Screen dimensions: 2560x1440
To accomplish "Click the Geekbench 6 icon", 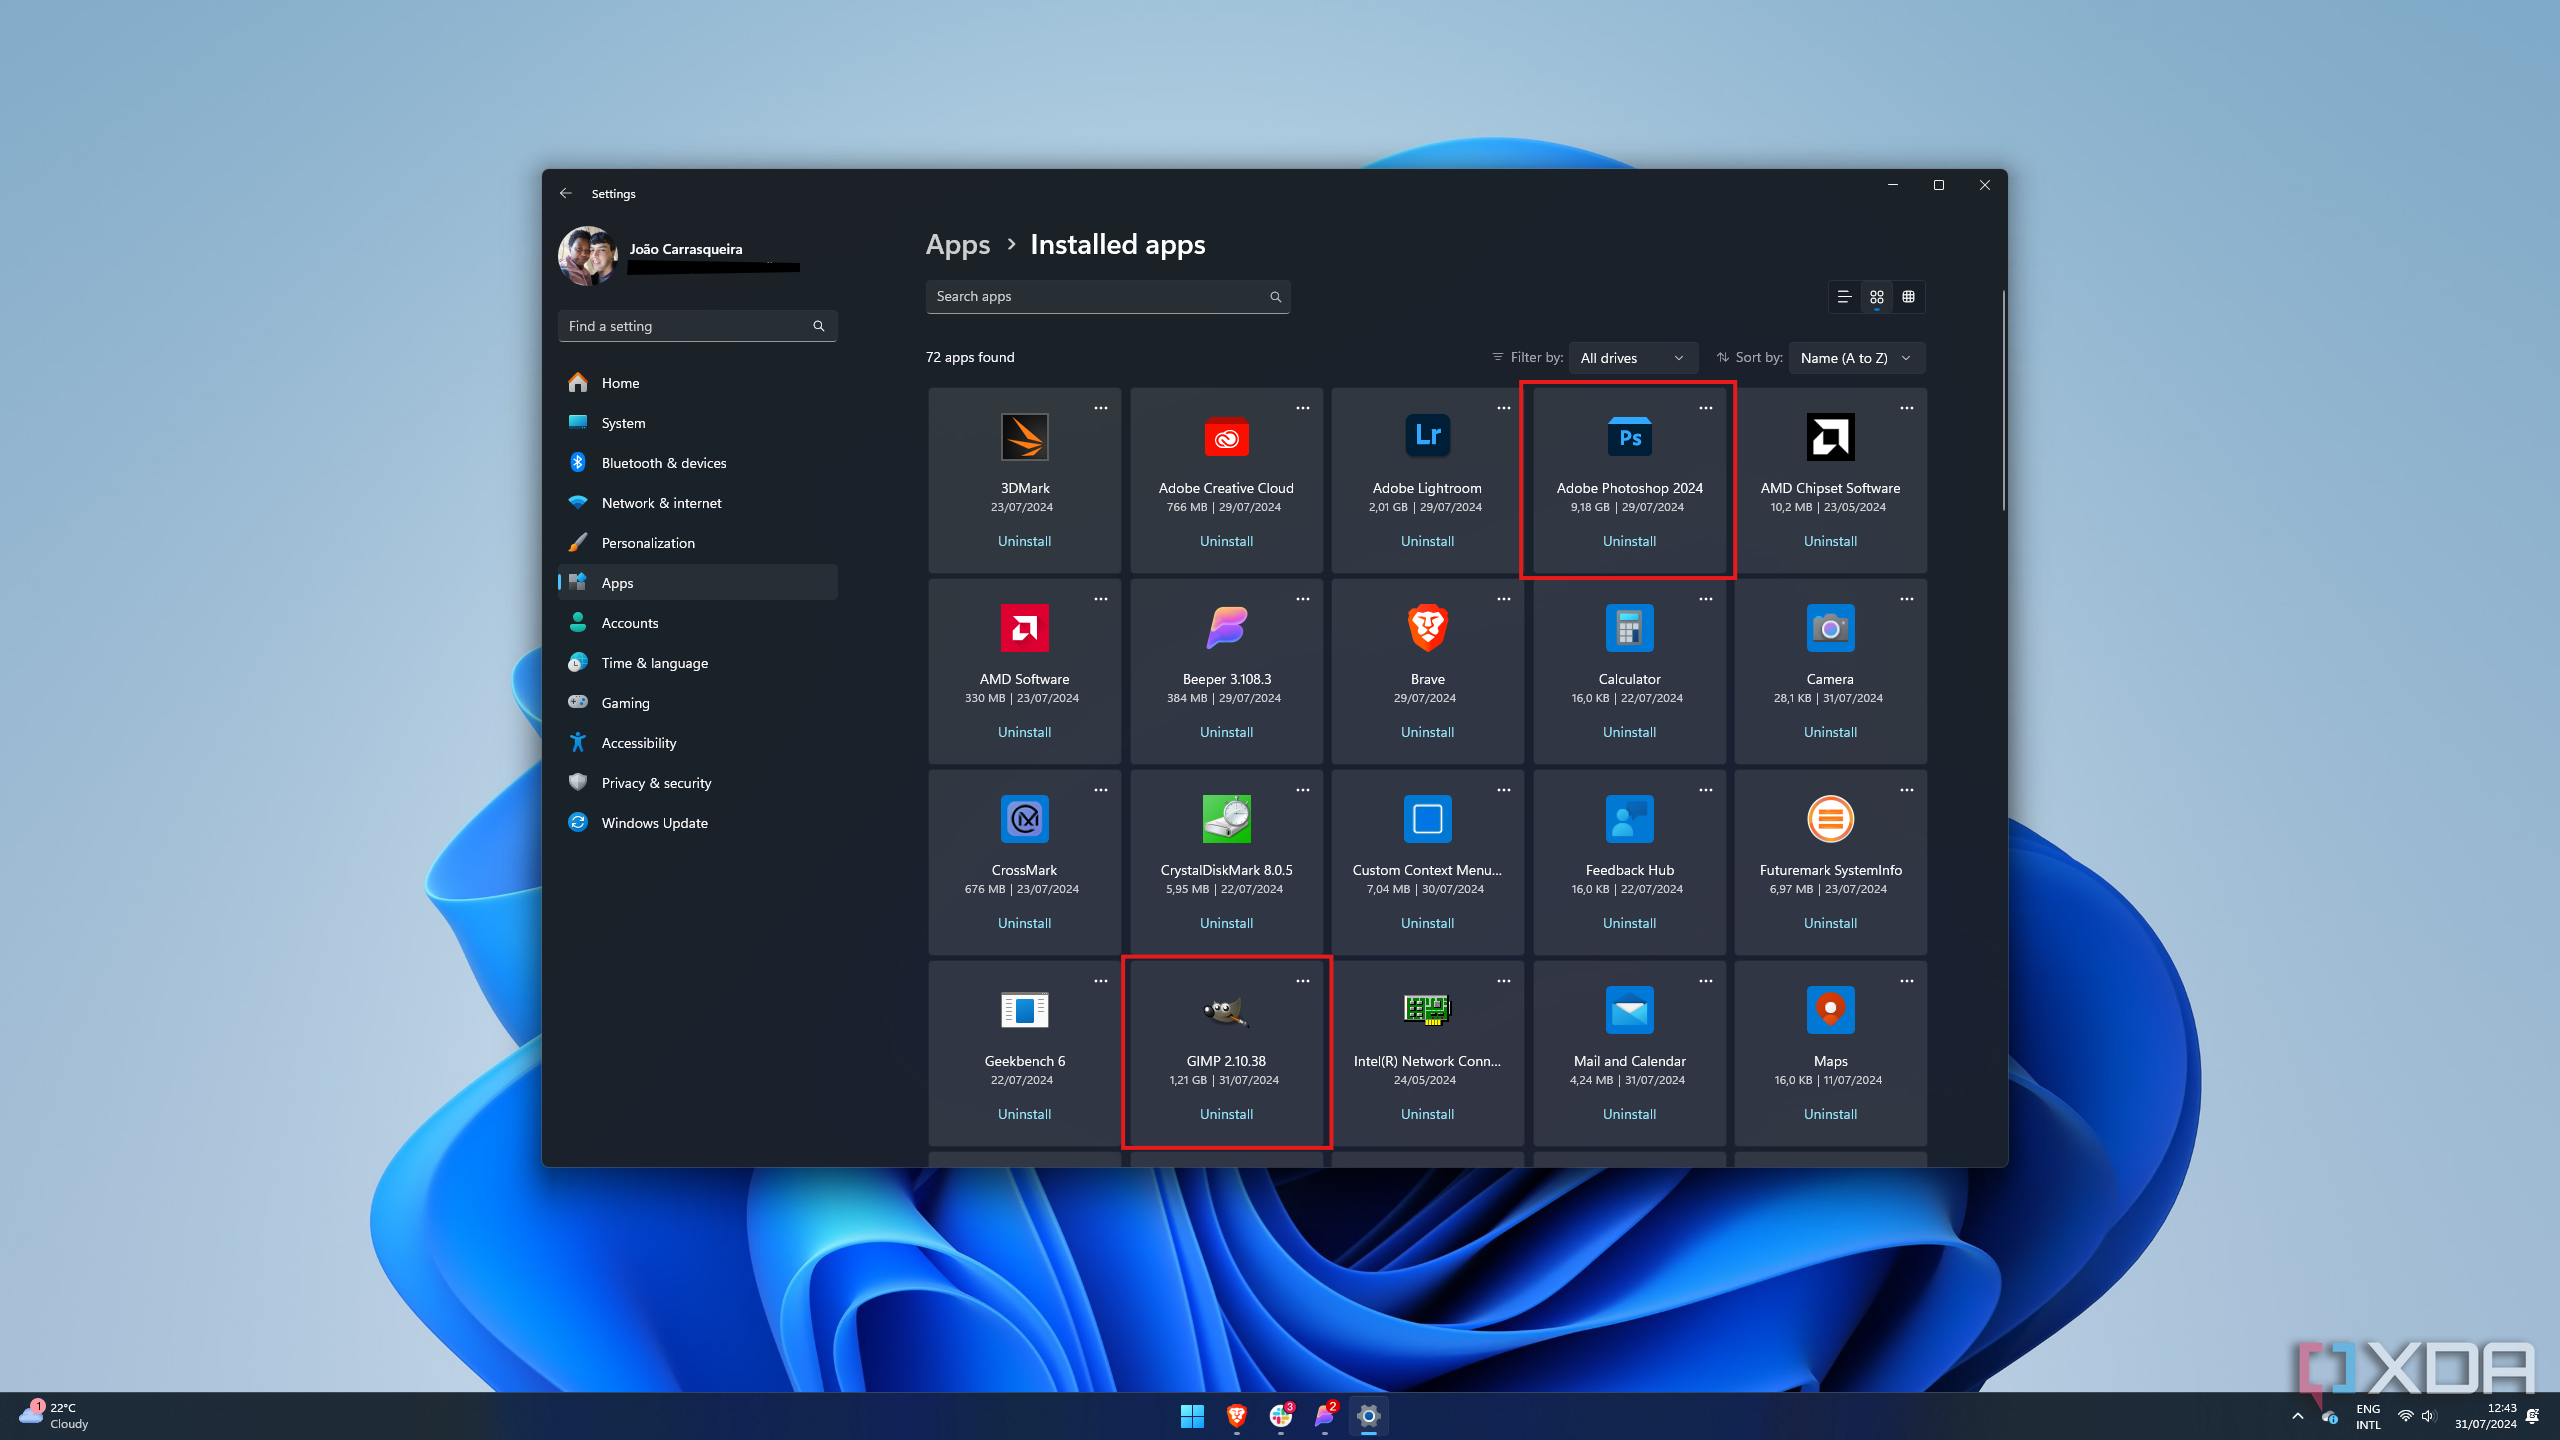I will coord(1024,1010).
